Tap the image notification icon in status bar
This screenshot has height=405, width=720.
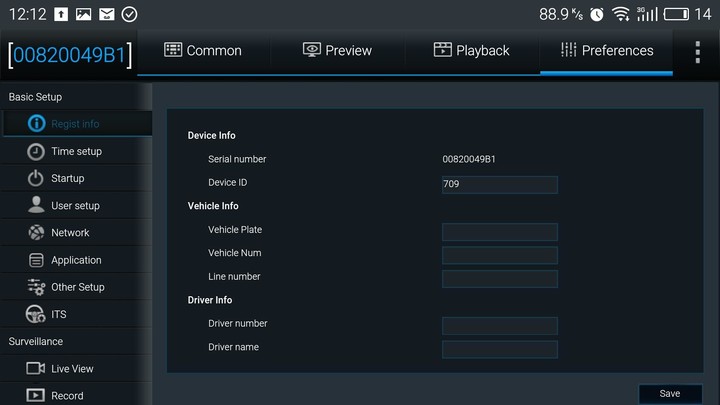tap(84, 14)
